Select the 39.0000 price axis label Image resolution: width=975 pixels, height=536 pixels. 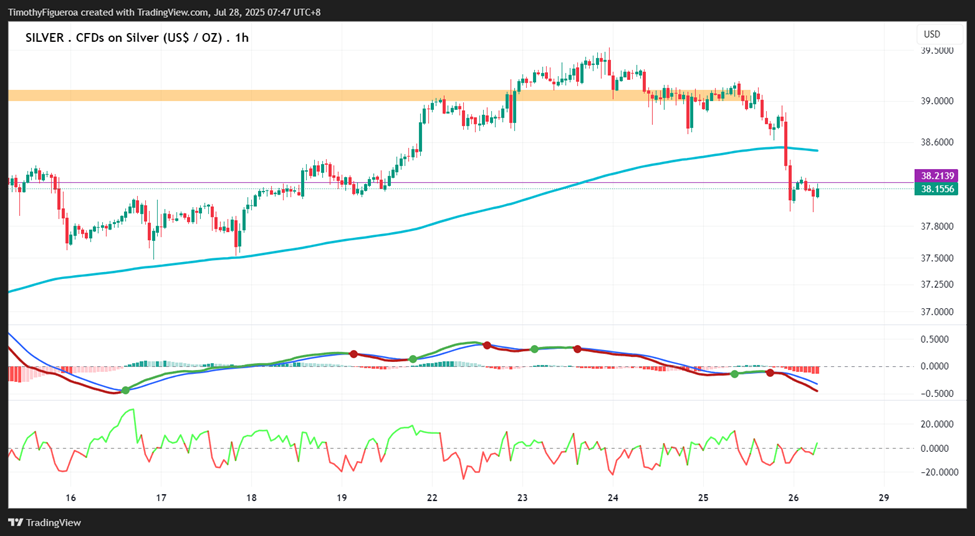pyautogui.click(x=937, y=101)
